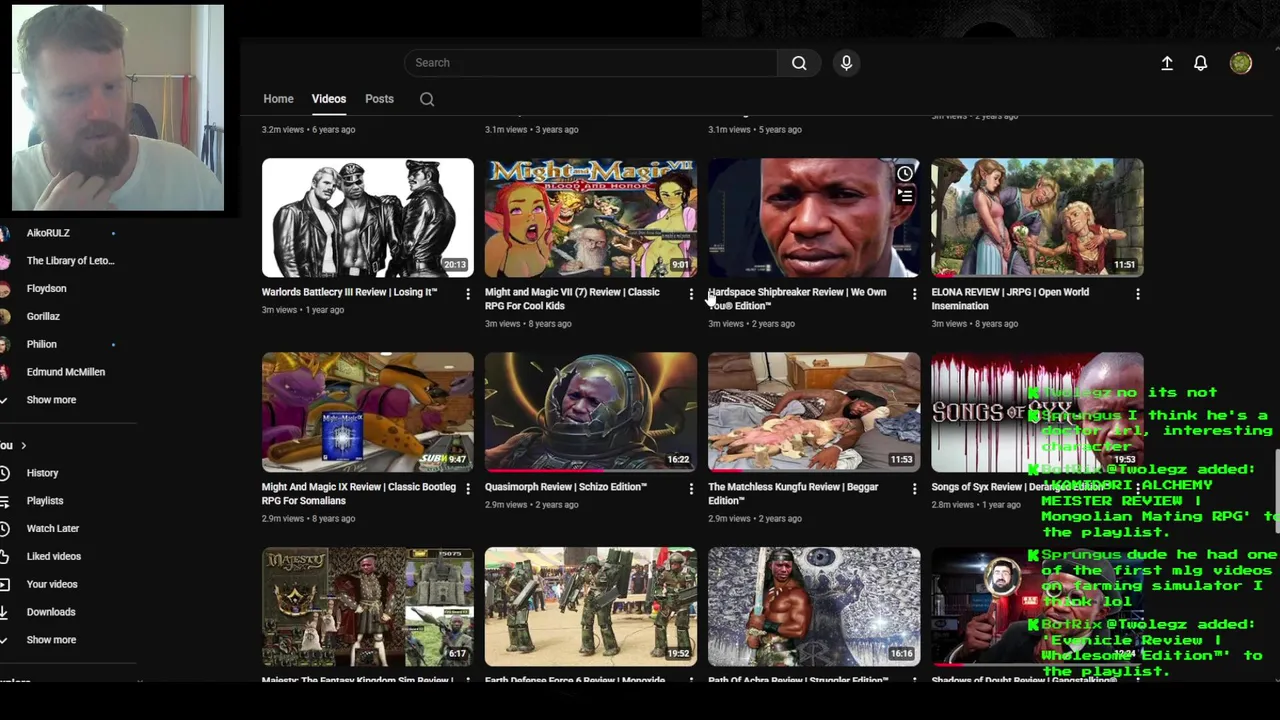Open Hardspace Shipbreaker Review thumbnail
1280x720 pixels.
pyautogui.click(x=813, y=217)
